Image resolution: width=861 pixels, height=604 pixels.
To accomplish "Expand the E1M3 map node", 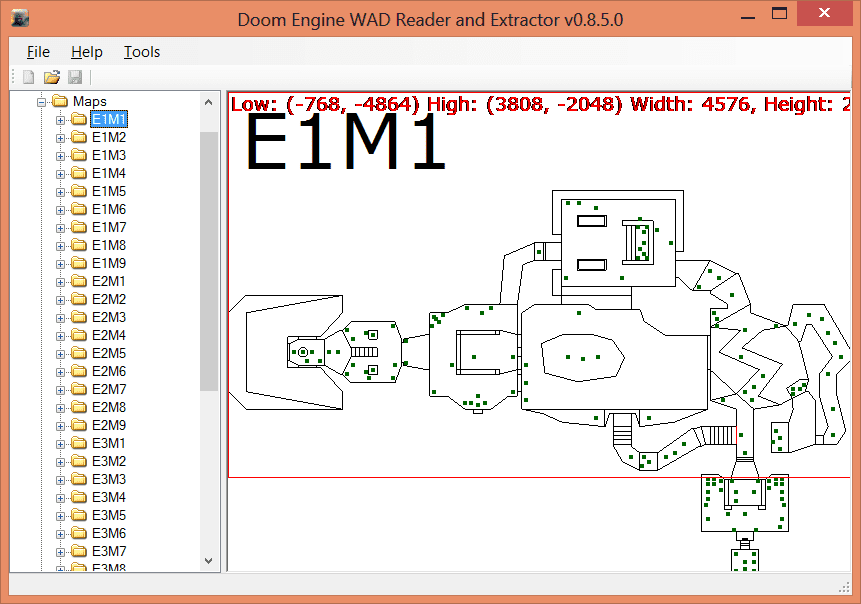I will [x=60, y=156].
